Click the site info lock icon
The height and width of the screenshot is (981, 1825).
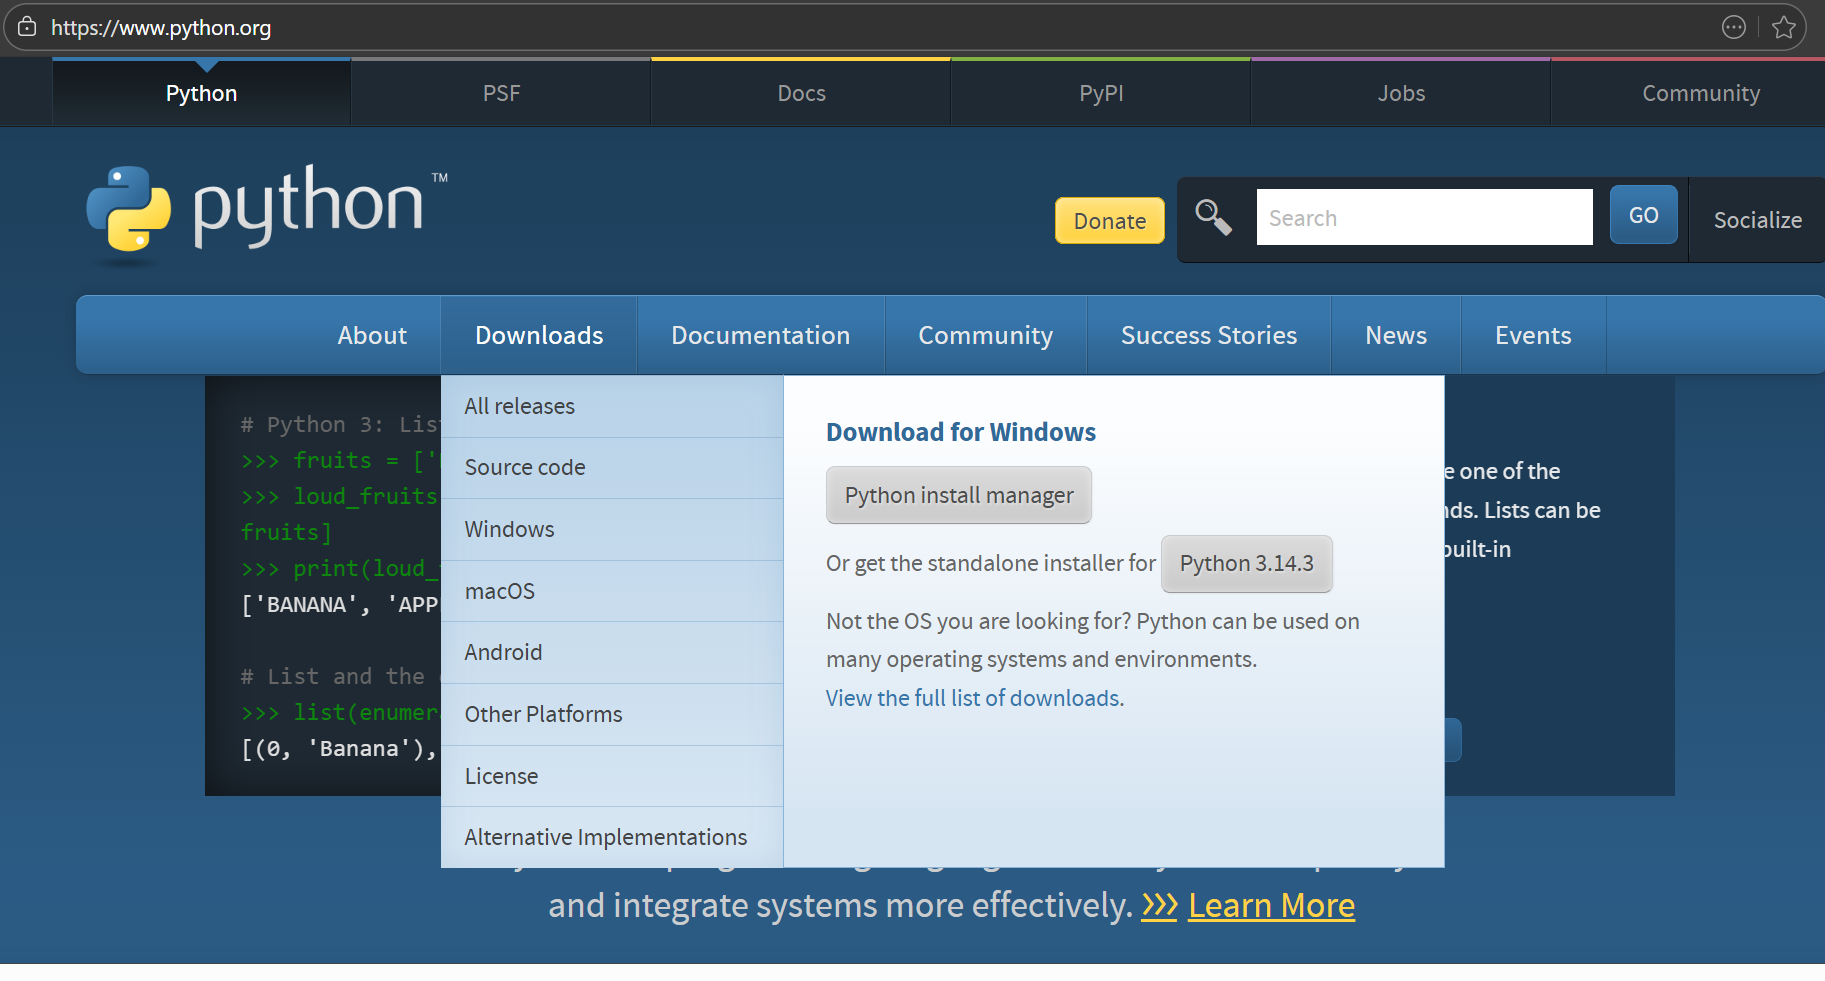pos(27,27)
